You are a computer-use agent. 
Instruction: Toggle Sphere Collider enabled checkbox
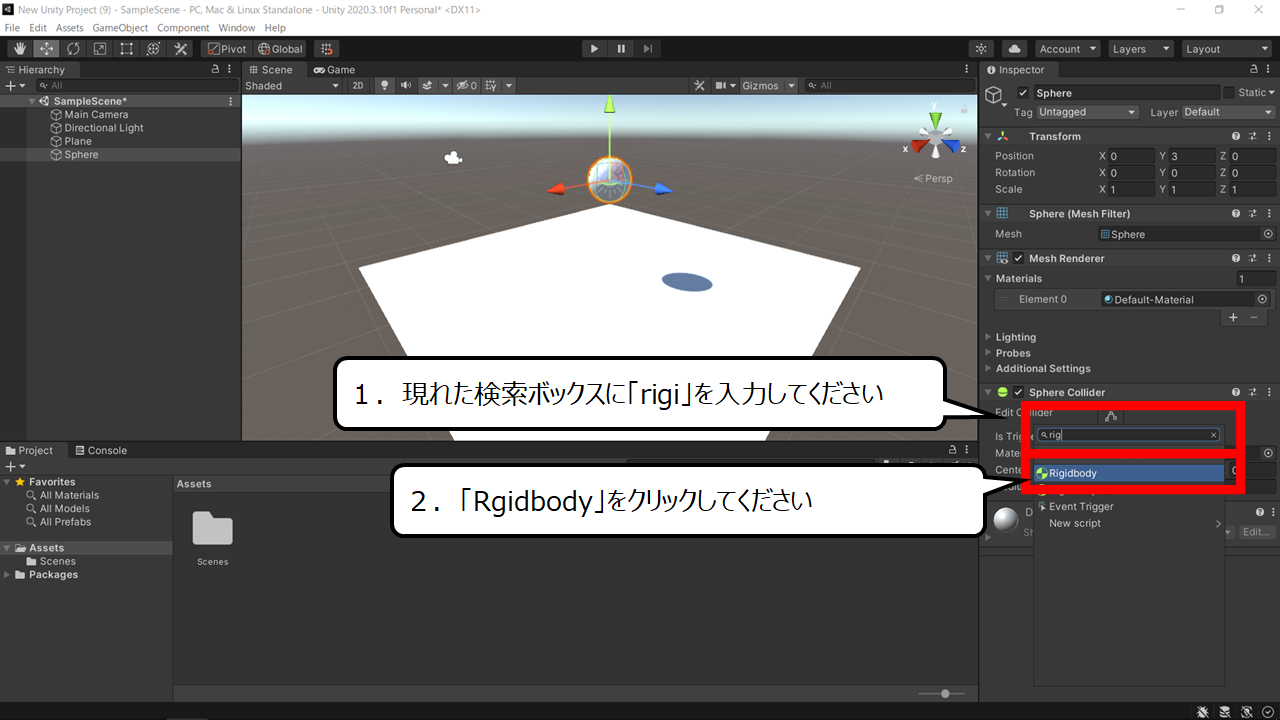pos(1018,392)
